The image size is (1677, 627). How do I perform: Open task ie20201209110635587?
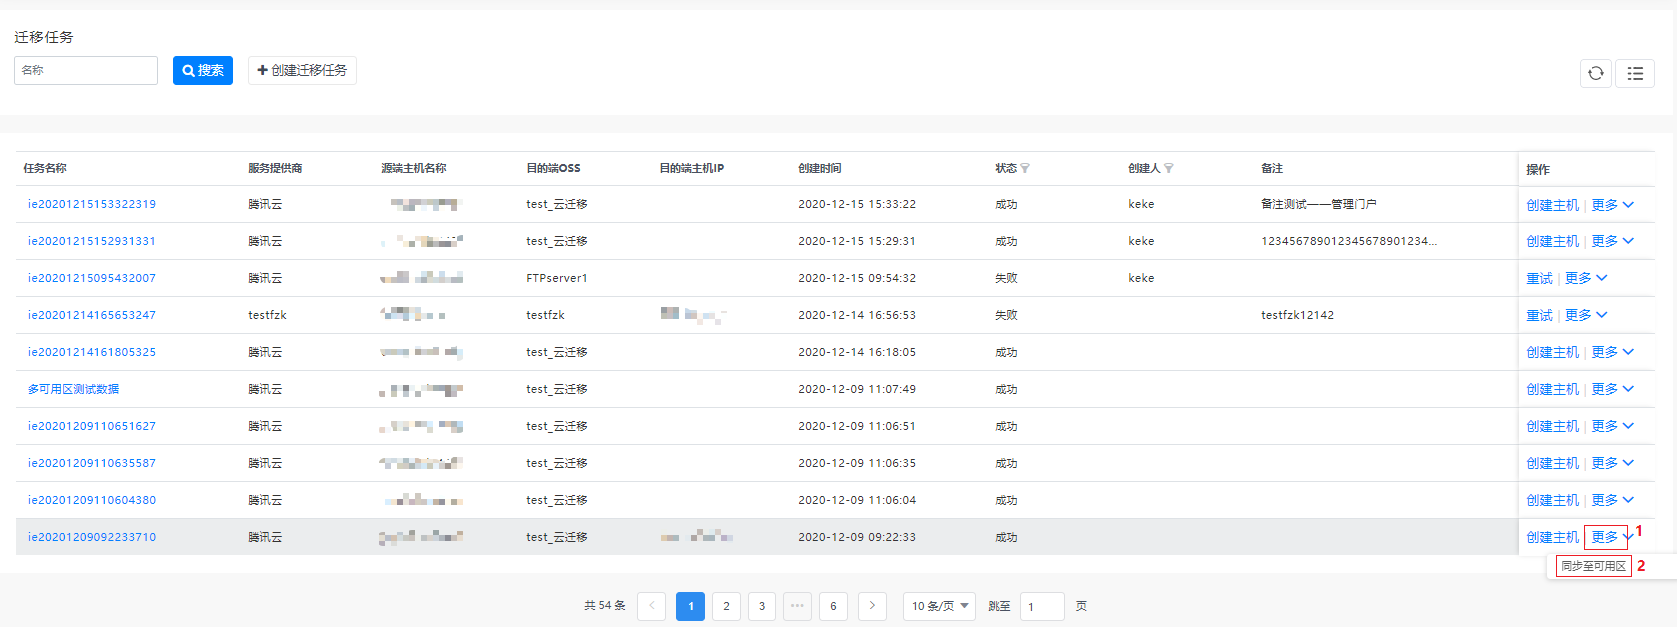tap(92, 463)
